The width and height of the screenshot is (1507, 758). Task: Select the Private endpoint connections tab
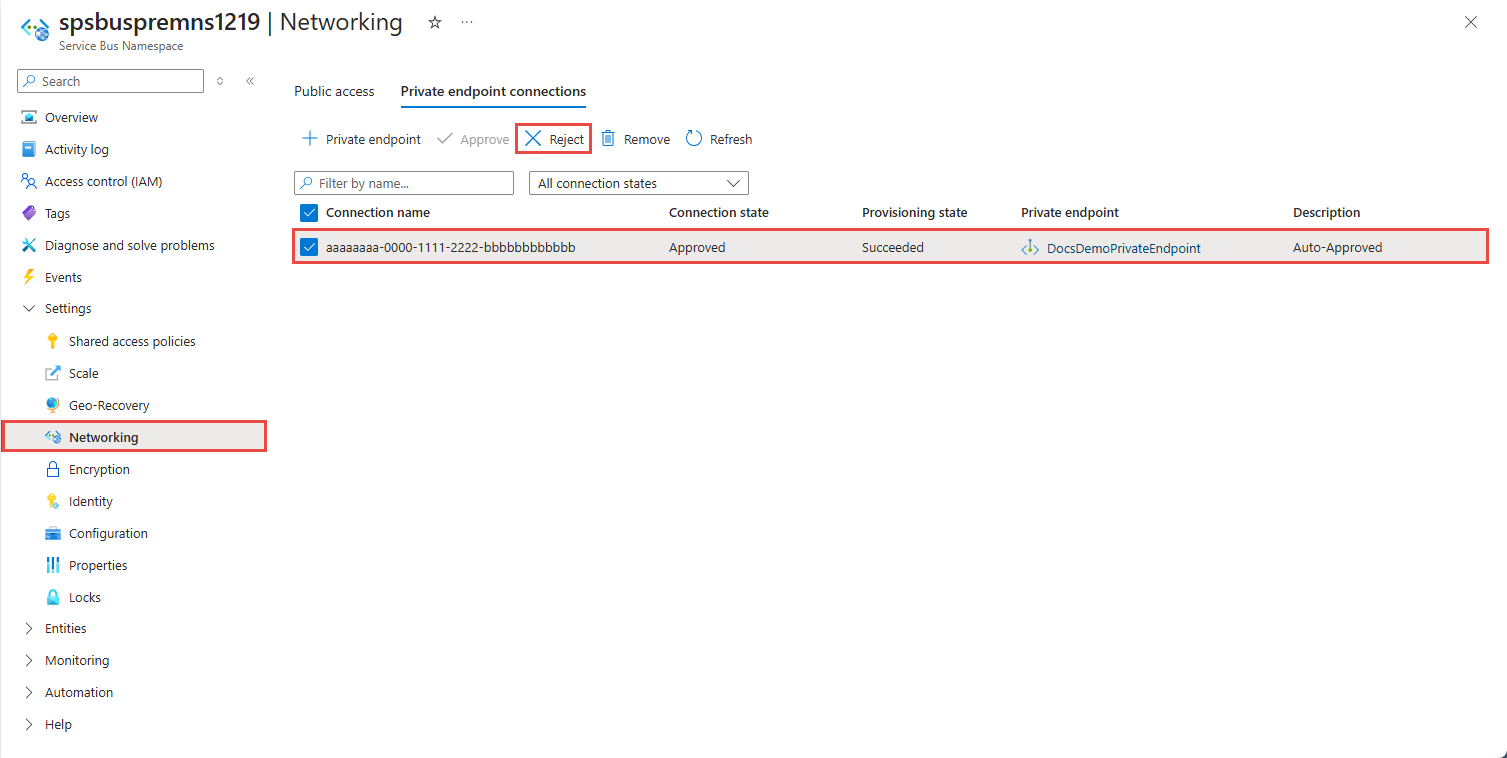(x=493, y=91)
